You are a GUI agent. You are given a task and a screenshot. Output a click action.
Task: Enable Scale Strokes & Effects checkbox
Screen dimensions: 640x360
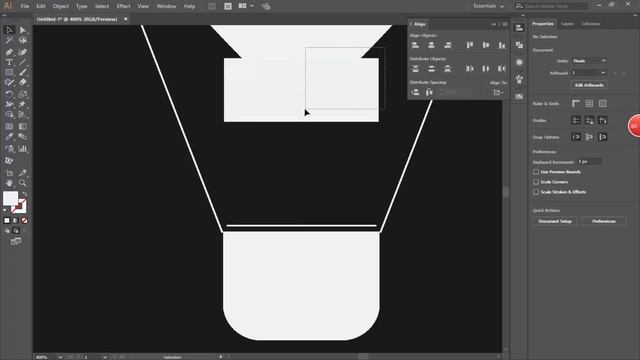pyautogui.click(x=536, y=192)
